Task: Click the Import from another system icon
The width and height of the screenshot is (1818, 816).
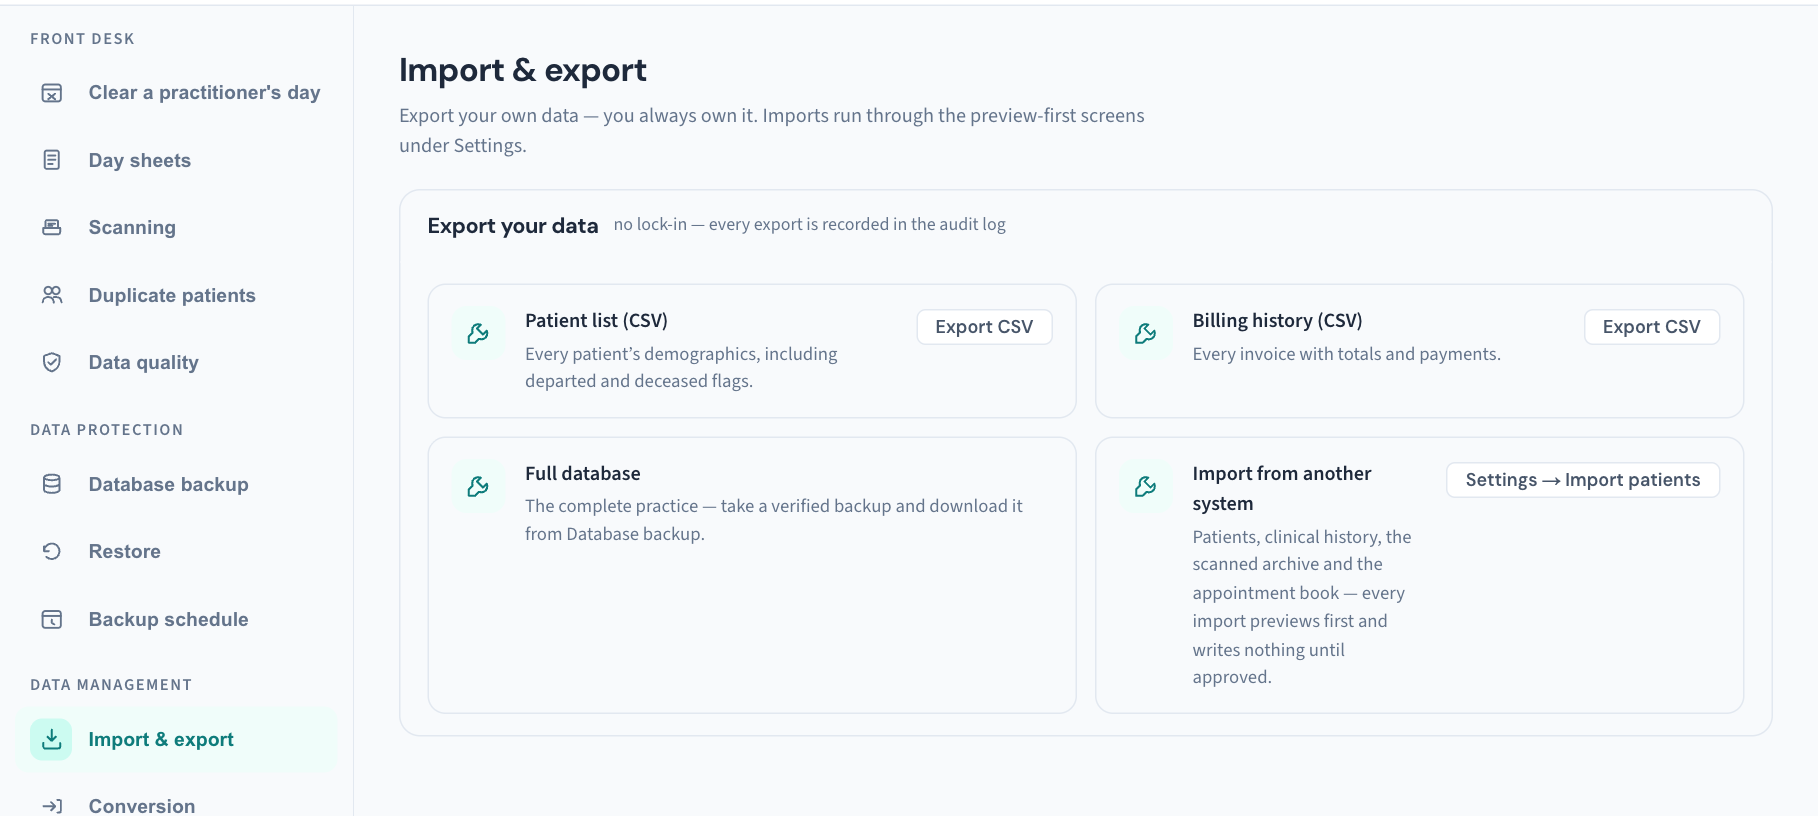Action: point(1146,487)
